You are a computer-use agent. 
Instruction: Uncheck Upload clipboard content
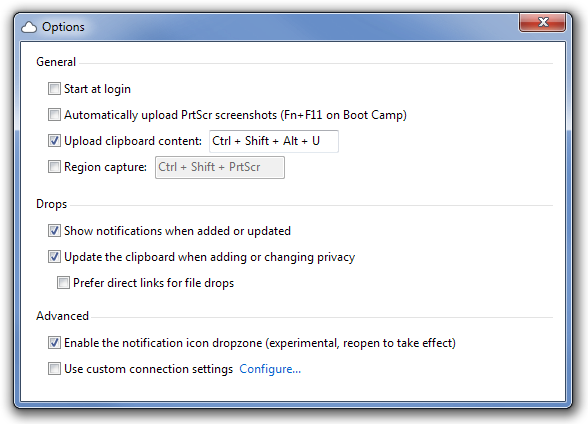54,141
